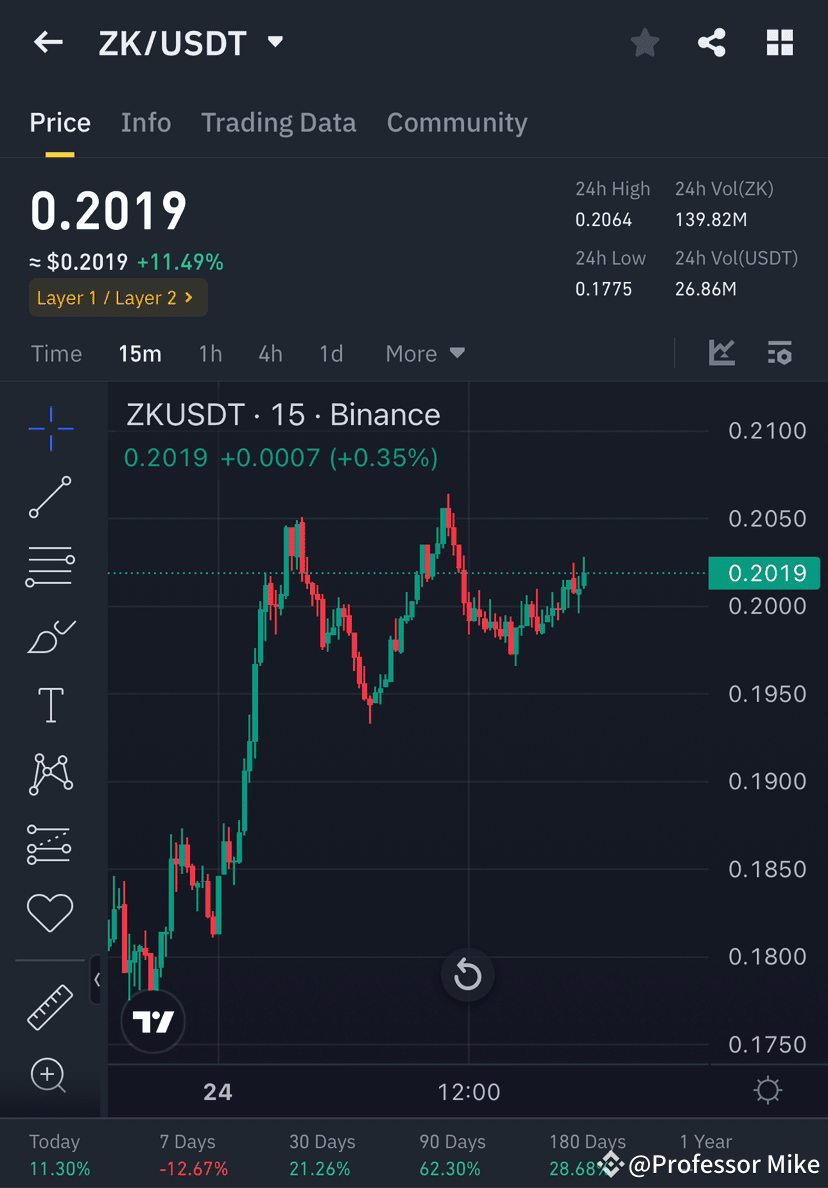The image size is (828, 1188).
Task: Open the Layer 1 / Layer 2 tag link
Action: [117, 297]
